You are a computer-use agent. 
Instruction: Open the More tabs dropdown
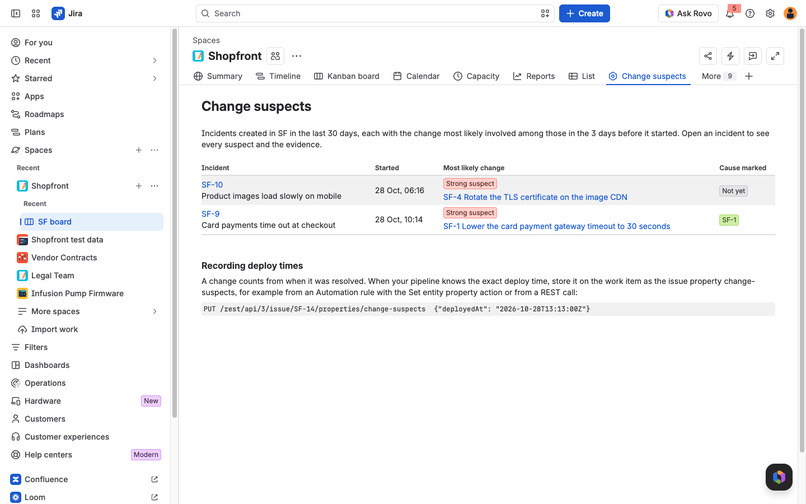(x=718, y=76)
